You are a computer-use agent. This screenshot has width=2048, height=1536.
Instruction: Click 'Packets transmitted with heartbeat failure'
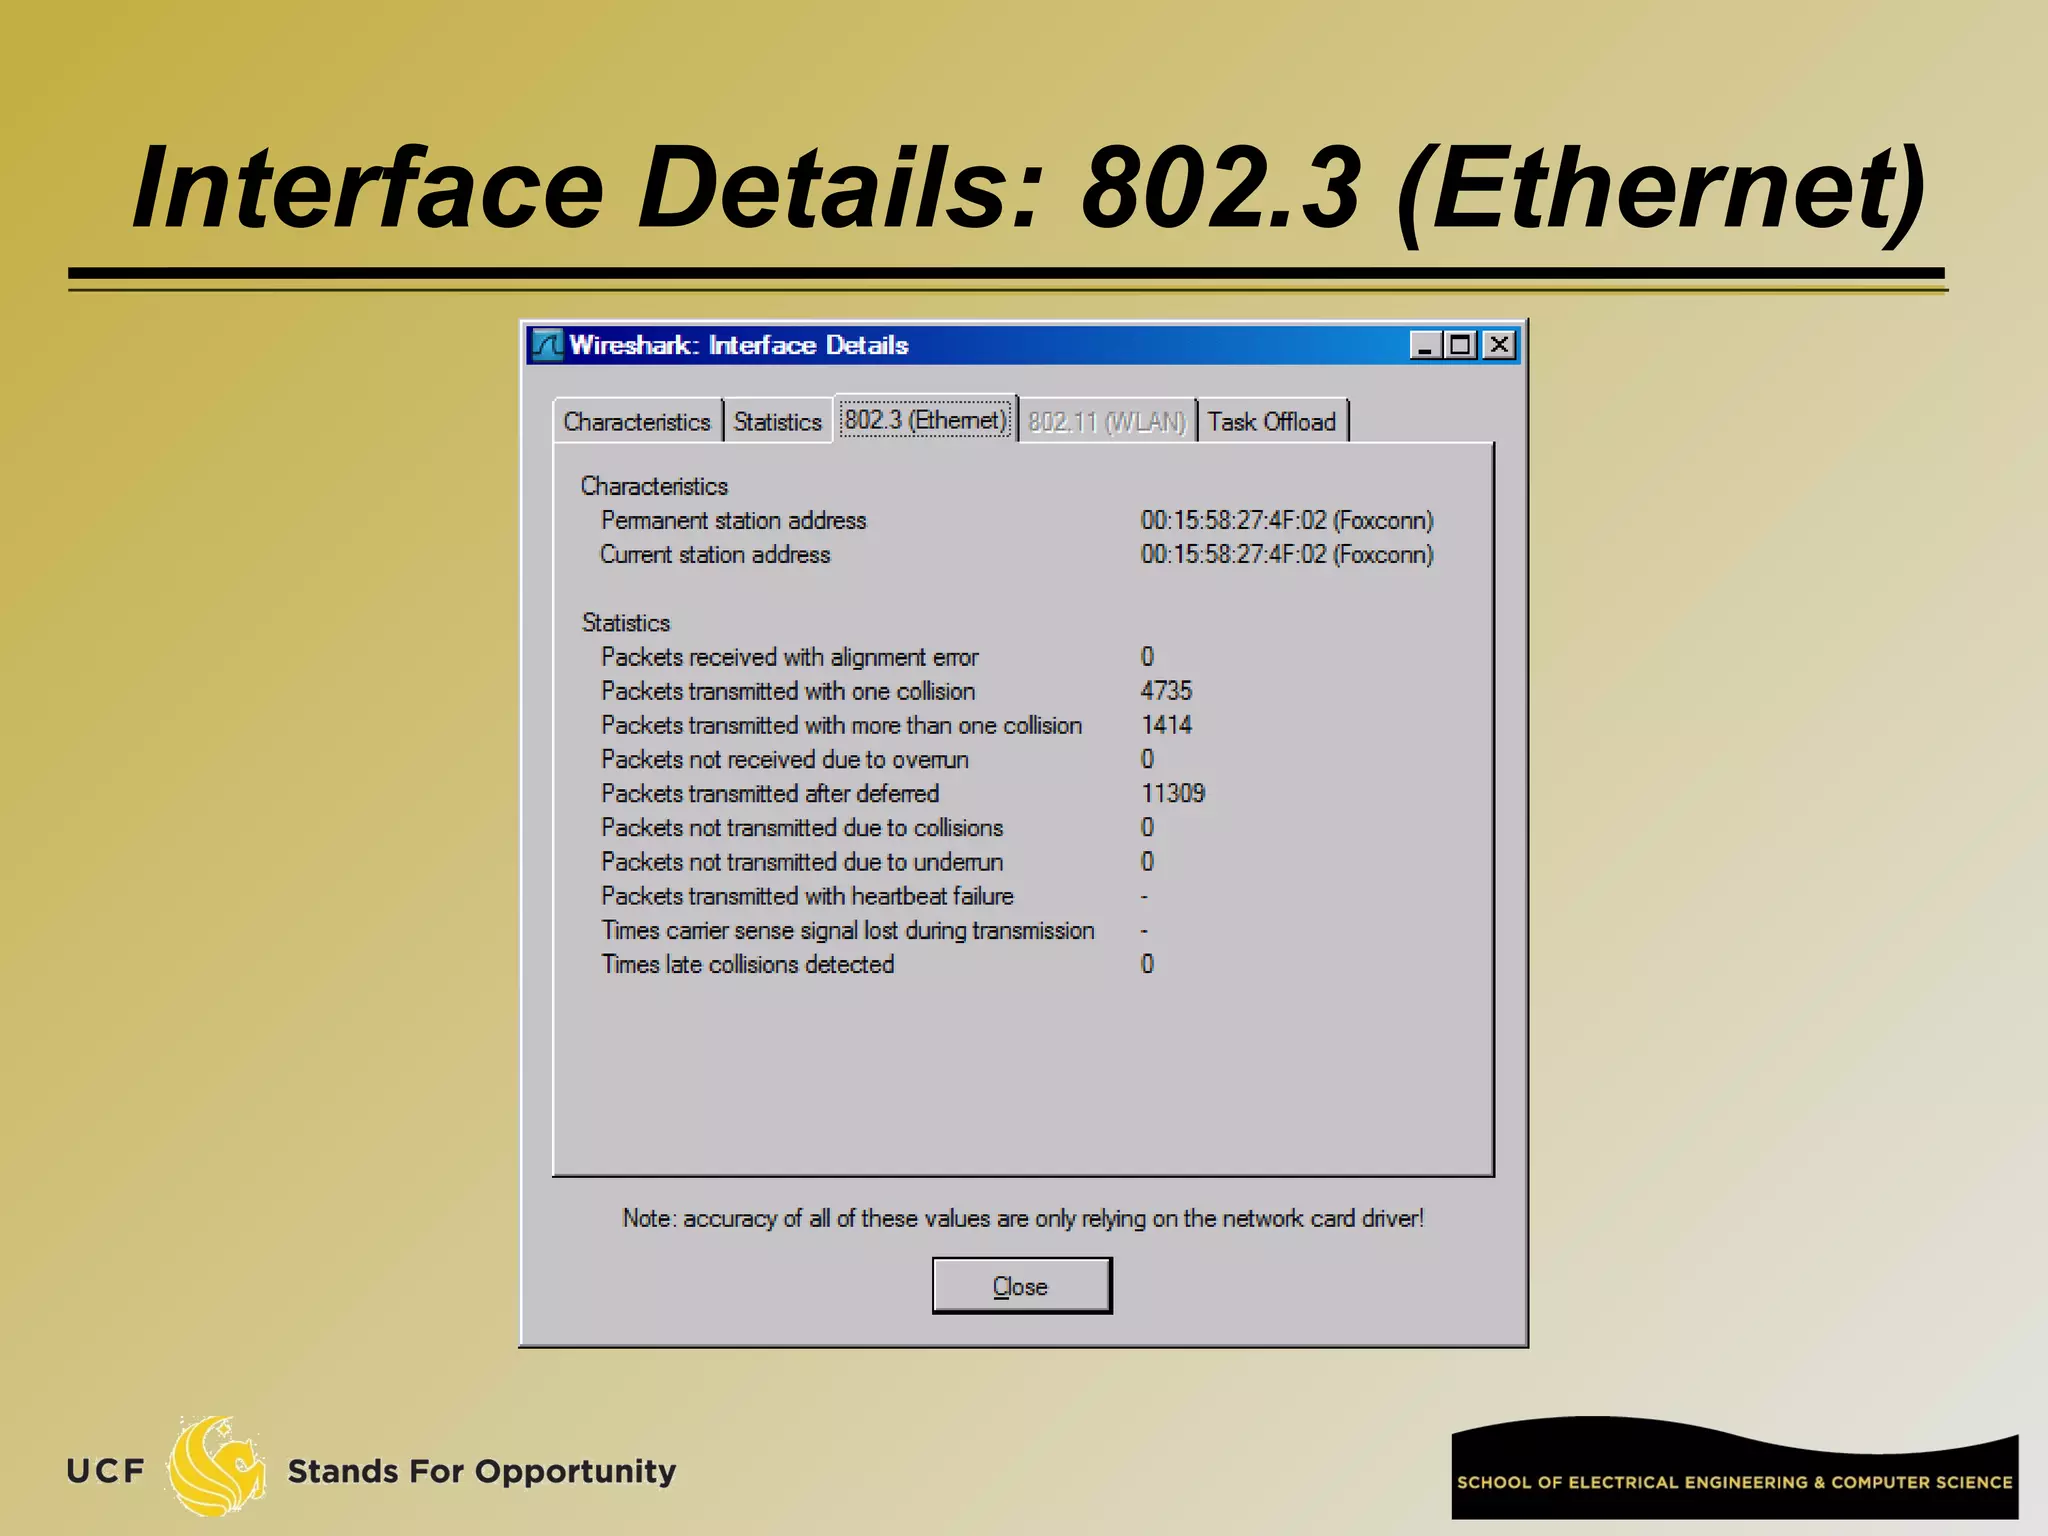click(x=807, y=896)
